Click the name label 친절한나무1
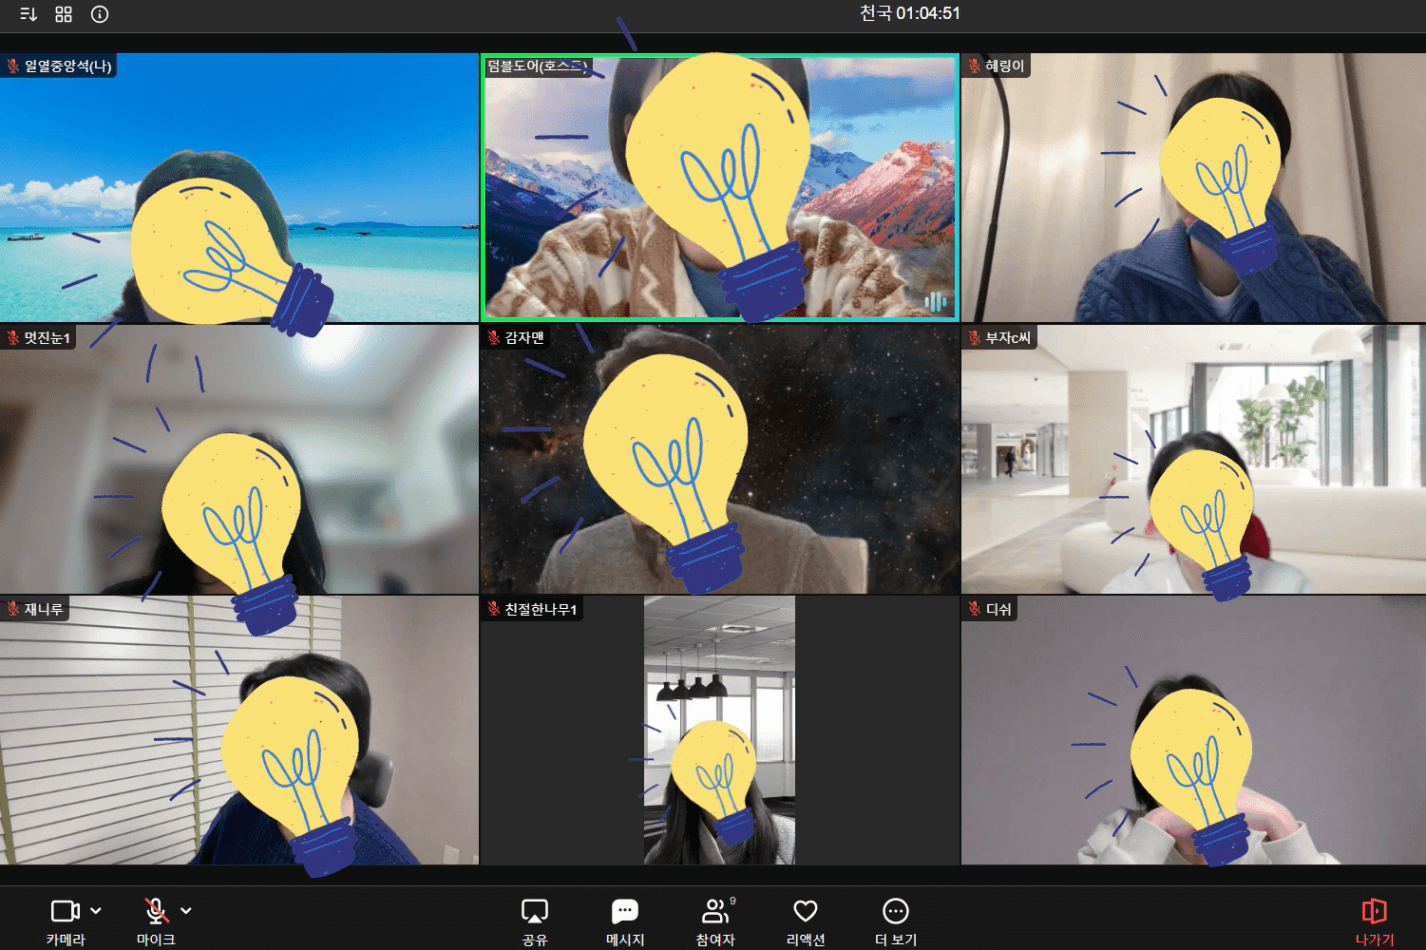The height and width of the screenshot is (950, 1426). pos(541,609)
